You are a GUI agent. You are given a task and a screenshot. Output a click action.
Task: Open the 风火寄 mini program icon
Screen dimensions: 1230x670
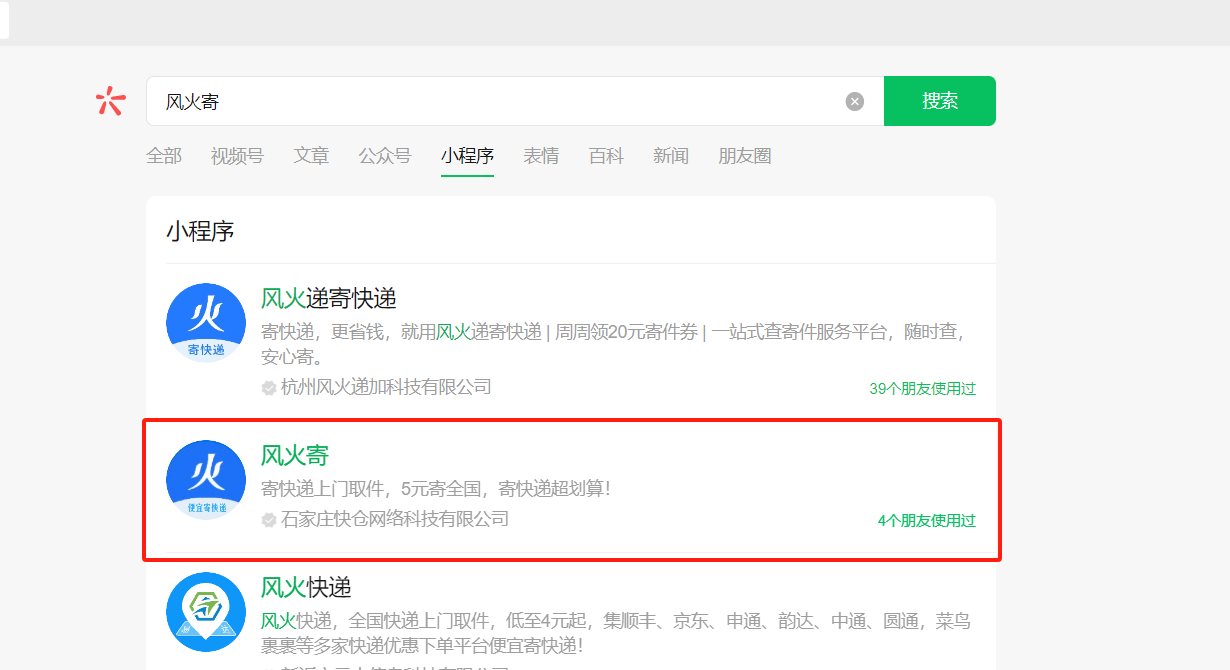206,480
